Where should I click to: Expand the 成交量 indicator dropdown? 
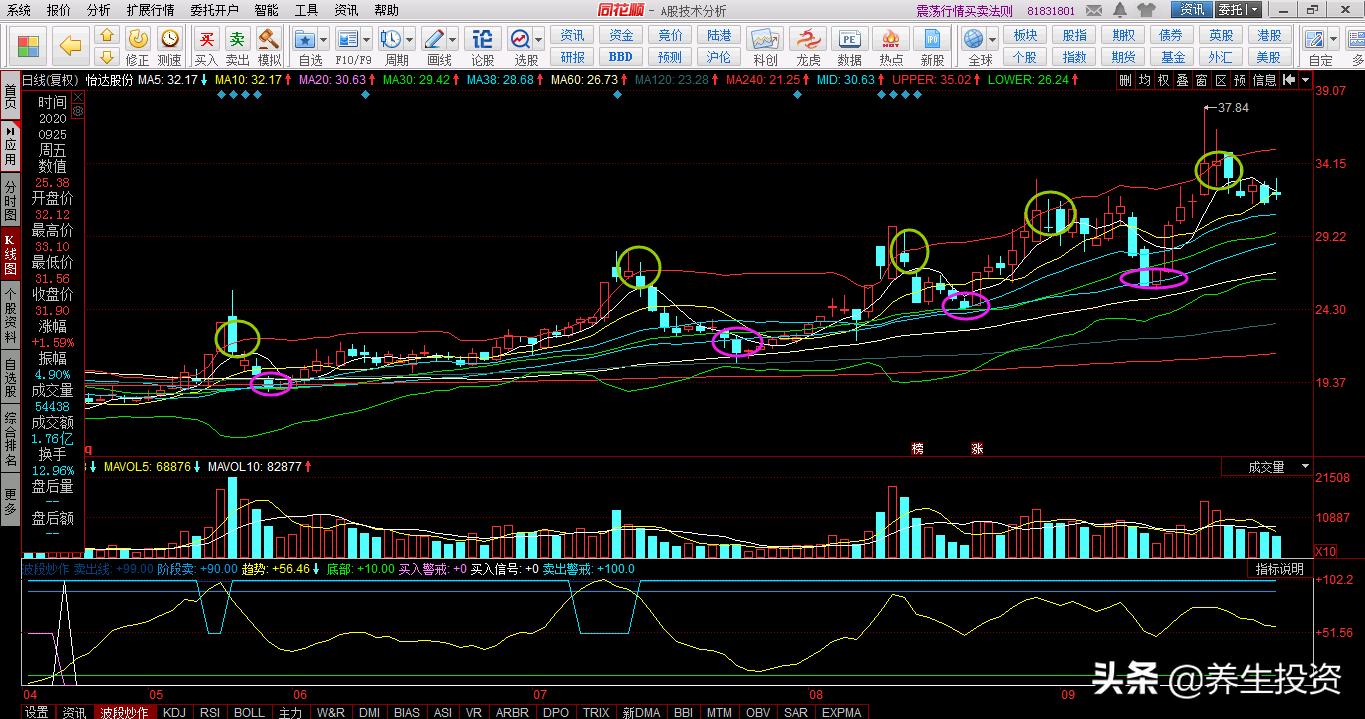click(x=1305, y=467)
